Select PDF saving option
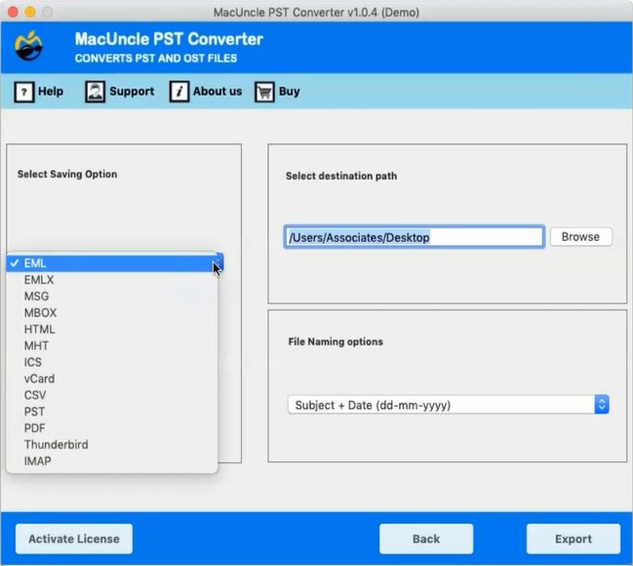The image size is (633, 566). pyautogui.click(x=112, y=428)
